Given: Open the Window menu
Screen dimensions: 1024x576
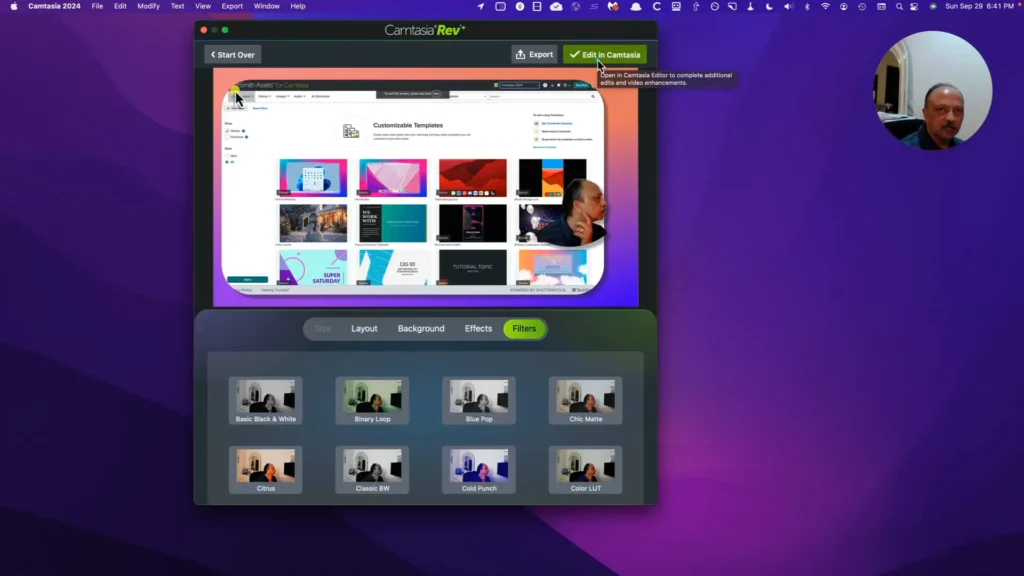Looking at the screenshot, I should (266, 7).
